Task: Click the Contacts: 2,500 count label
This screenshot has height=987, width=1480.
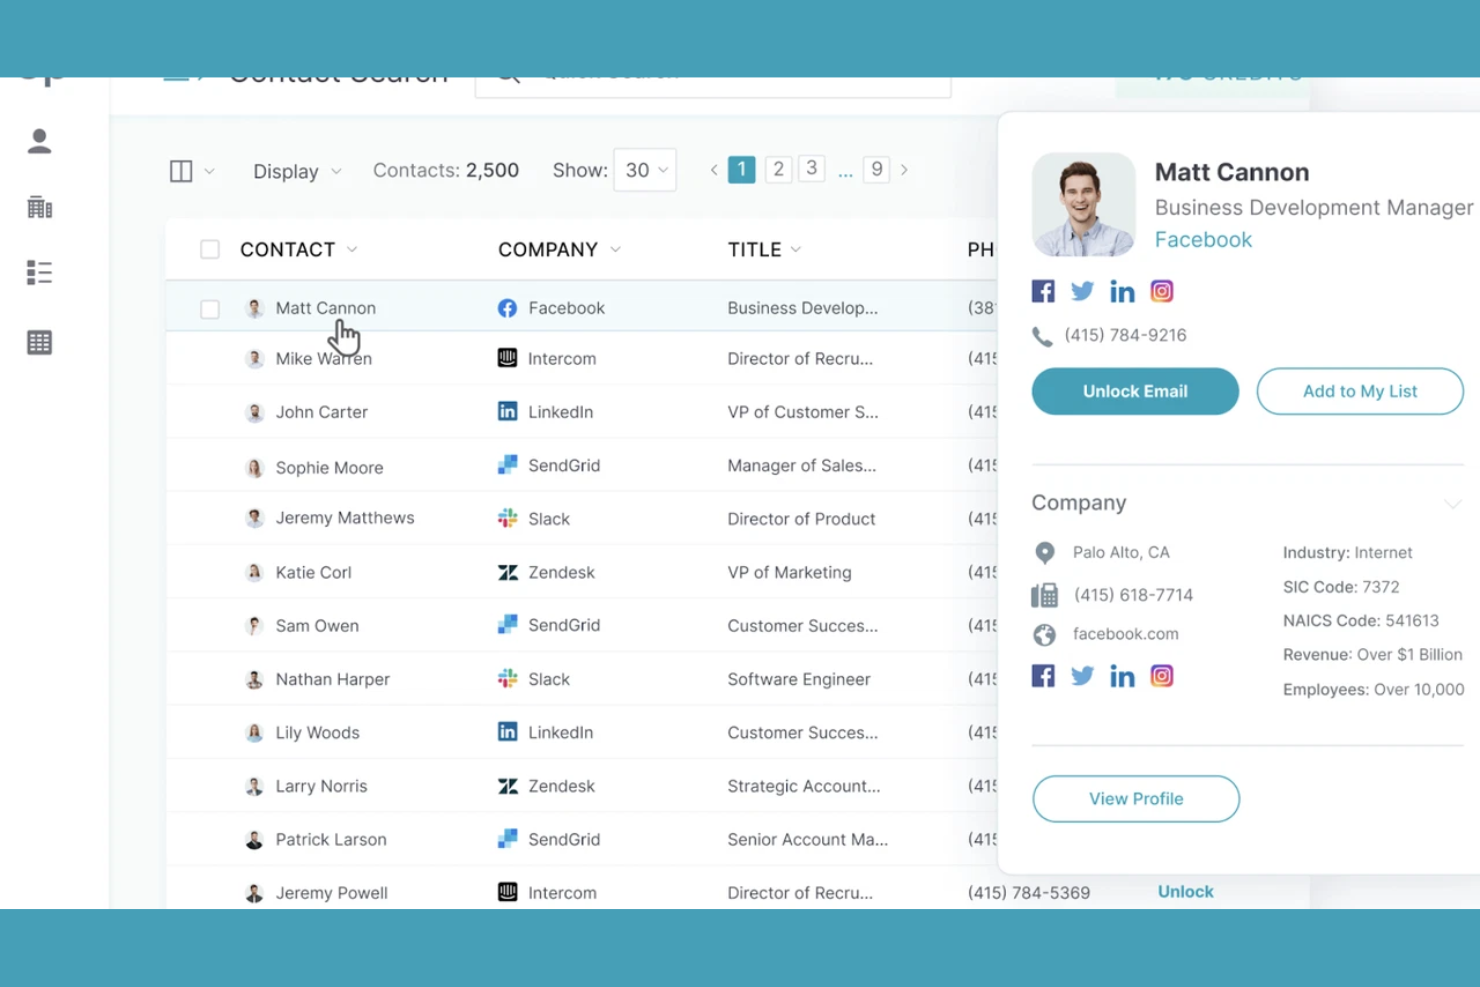Action: point(446,170)
